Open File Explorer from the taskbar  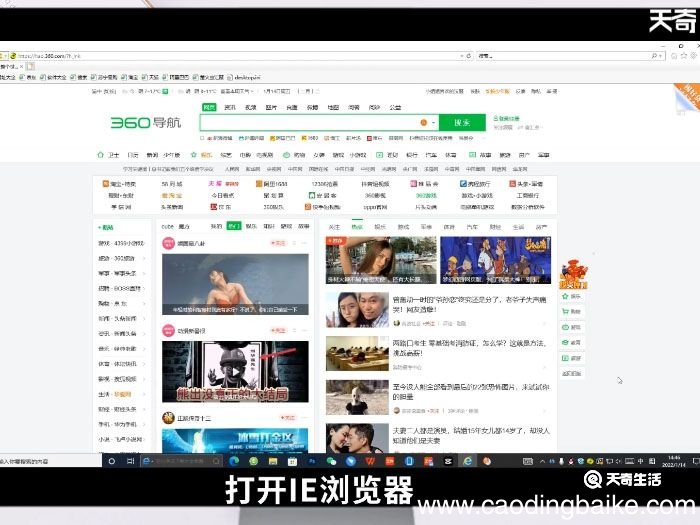pos(273,461)
